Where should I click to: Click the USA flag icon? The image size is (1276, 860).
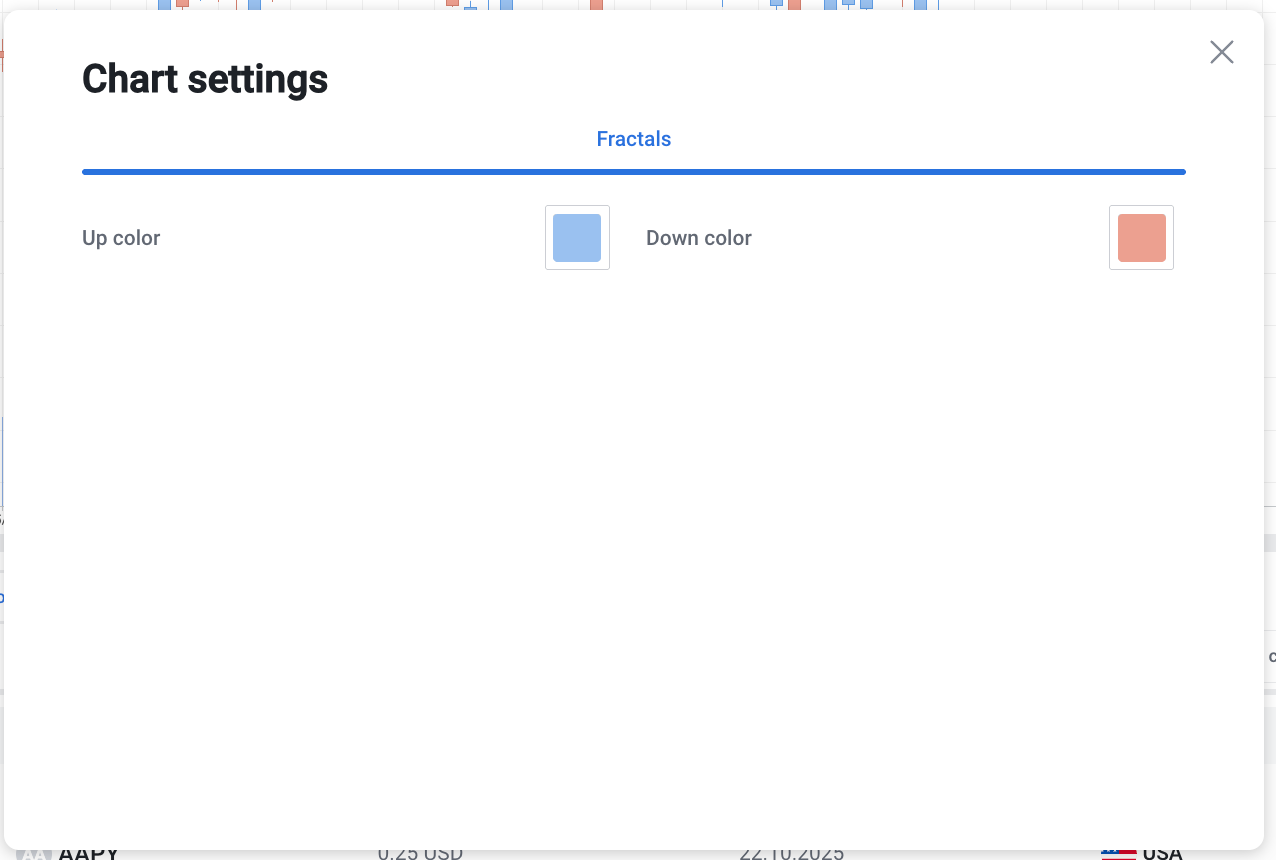pyautogui.click(x=1118, y=854)
